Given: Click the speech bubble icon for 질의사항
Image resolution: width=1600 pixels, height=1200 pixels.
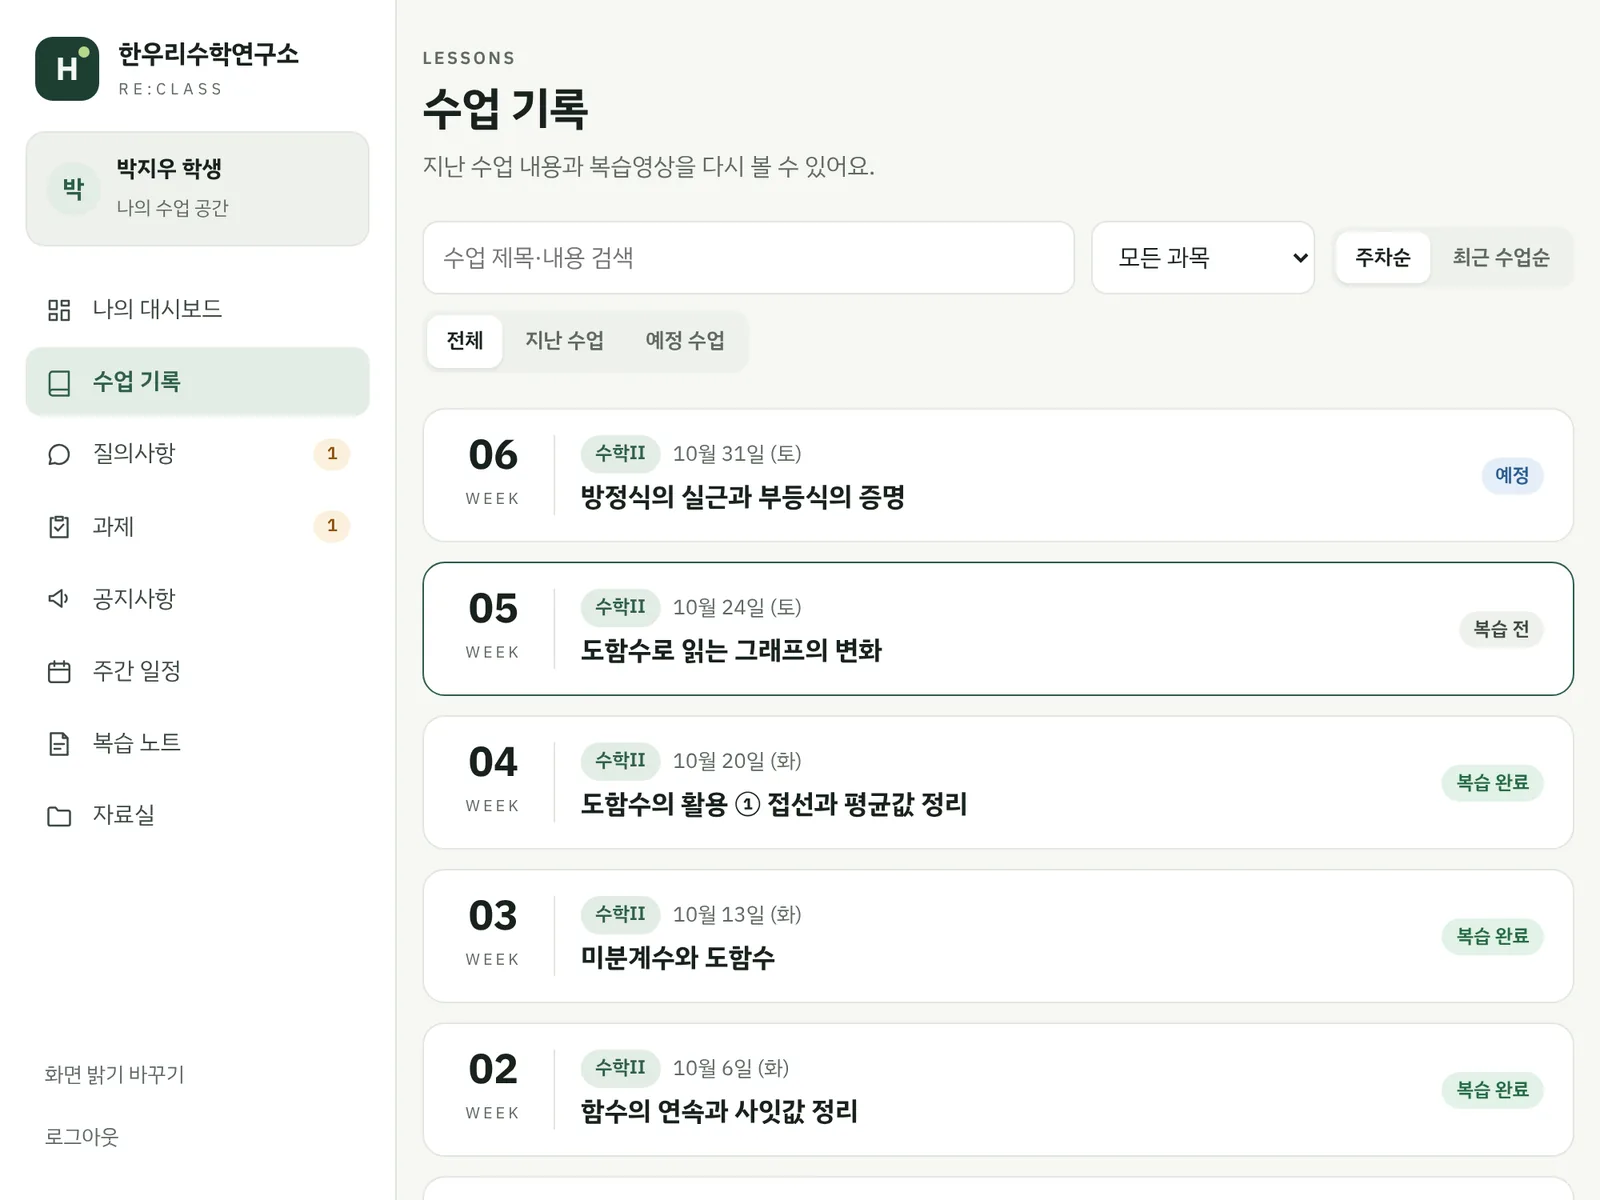Looking at the screenshot, I should (59, 454).
